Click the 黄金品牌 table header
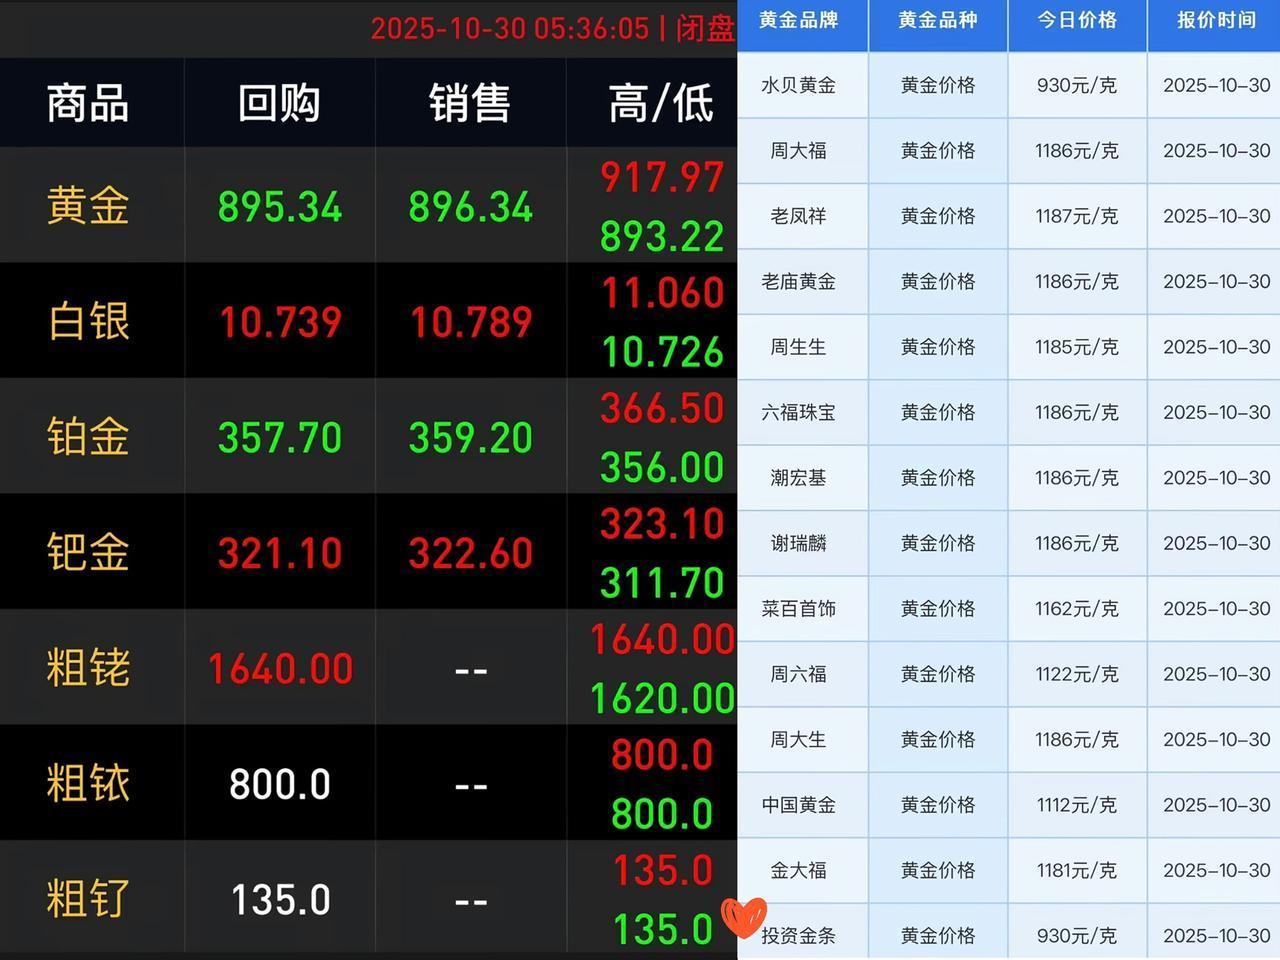The height and width of the screenshot is (960, 1280). 798,20
